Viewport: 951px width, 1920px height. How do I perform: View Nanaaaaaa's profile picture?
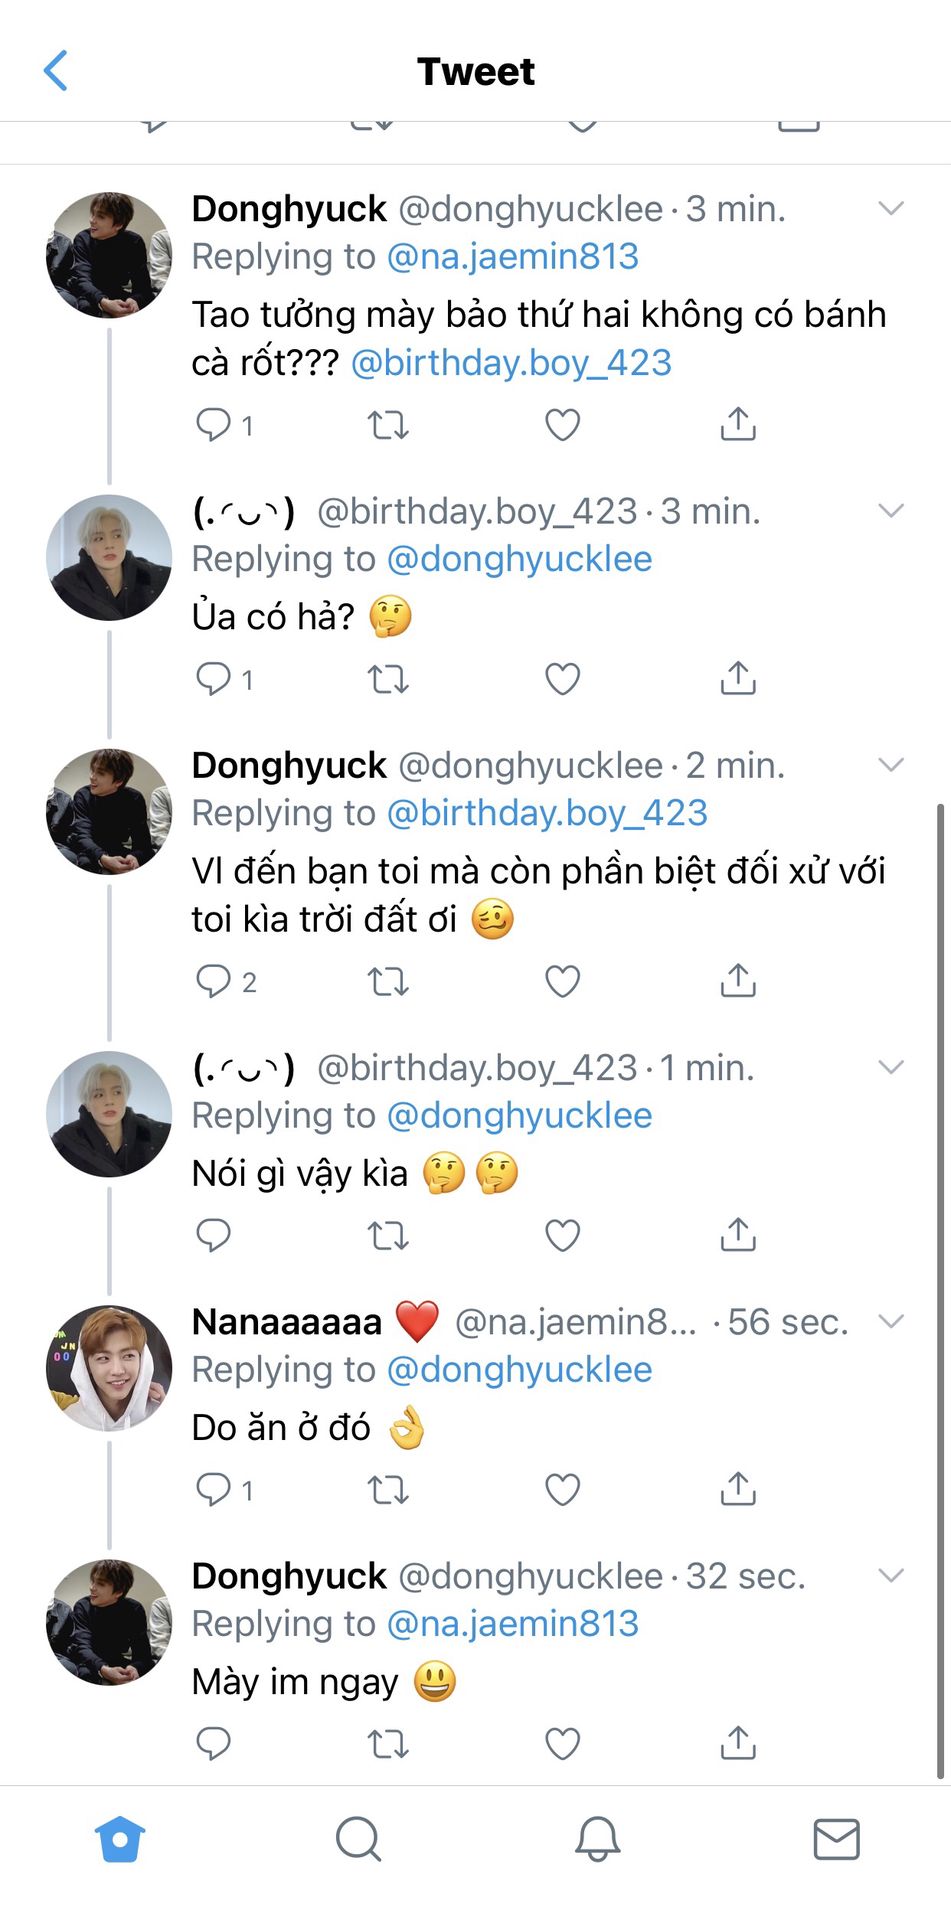point(109,1368)
